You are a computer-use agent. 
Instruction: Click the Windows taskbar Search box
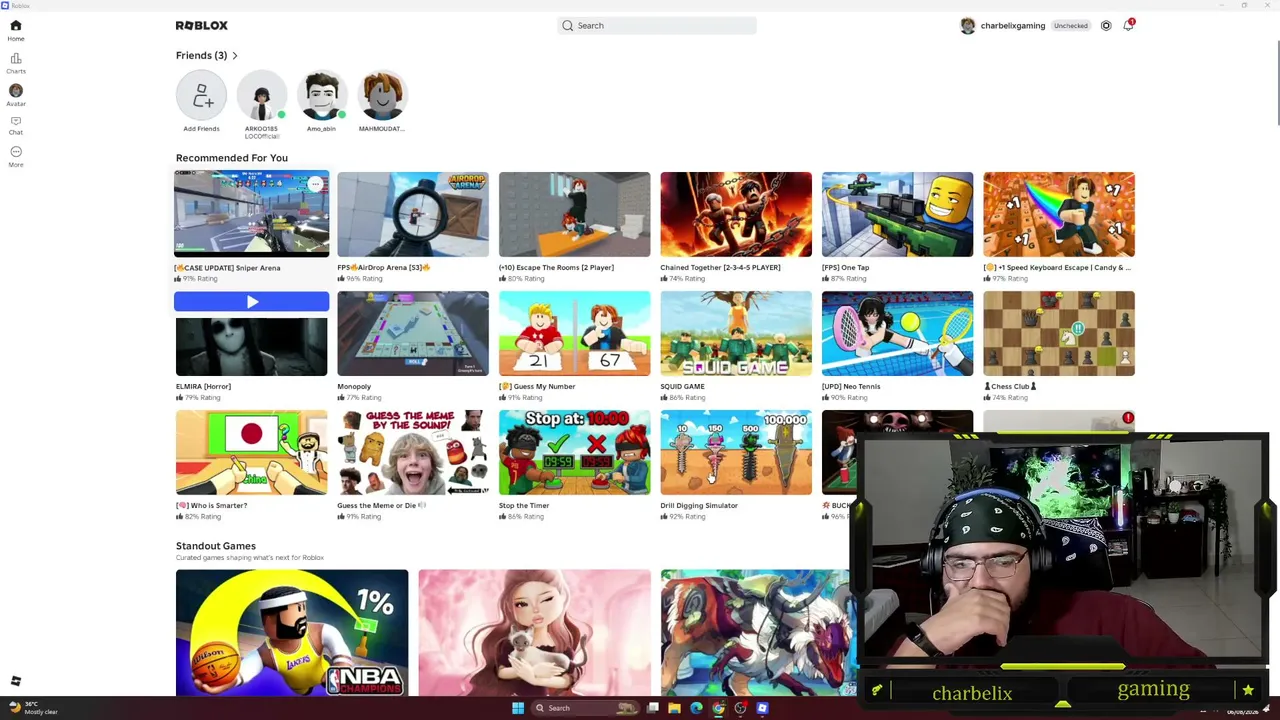583,708
